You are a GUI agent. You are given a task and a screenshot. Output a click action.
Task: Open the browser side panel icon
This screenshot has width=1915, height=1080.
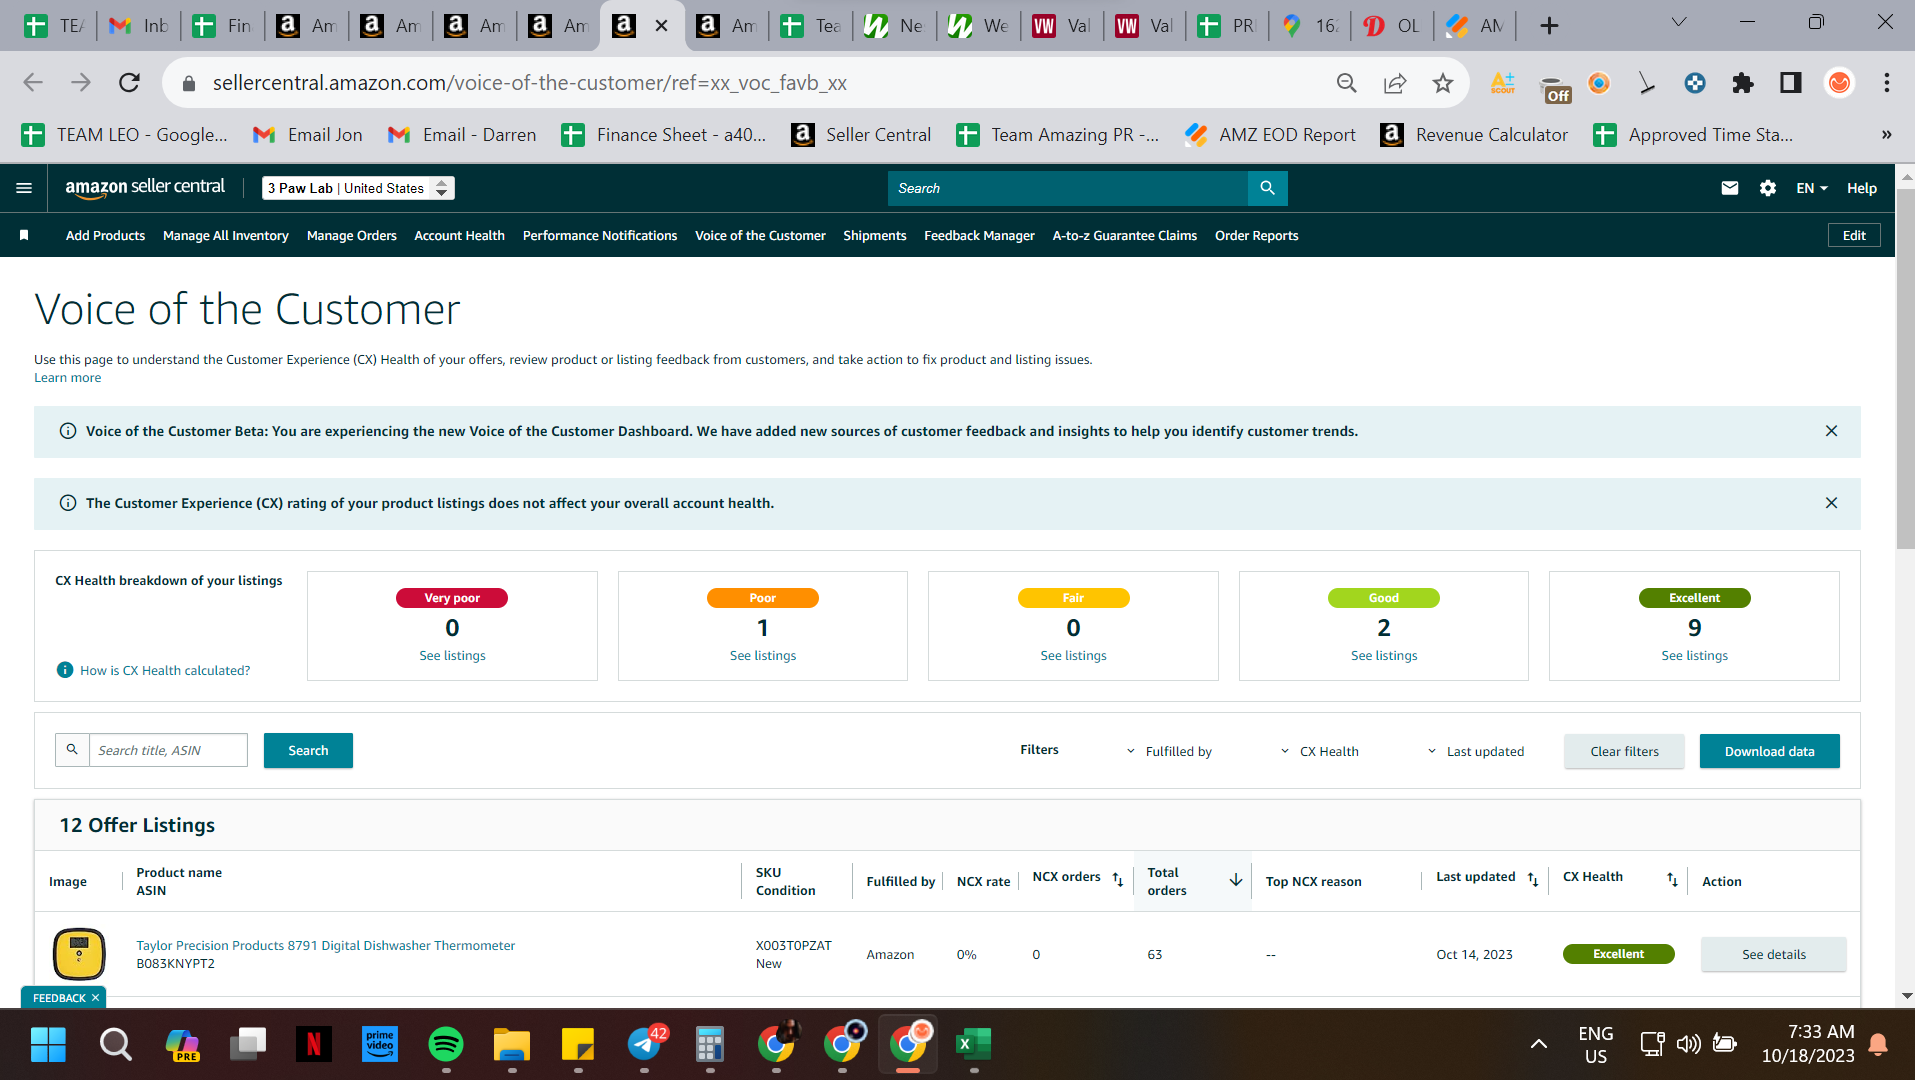point(1790,83)
